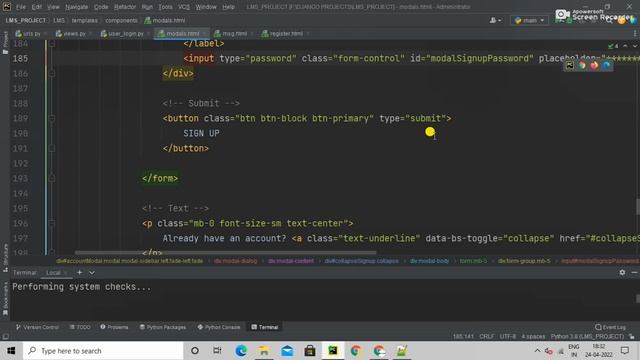Fold the closing button at line 191
Image resolution: width=640 pixels, height=360 pixels.
tap(52, 149)
